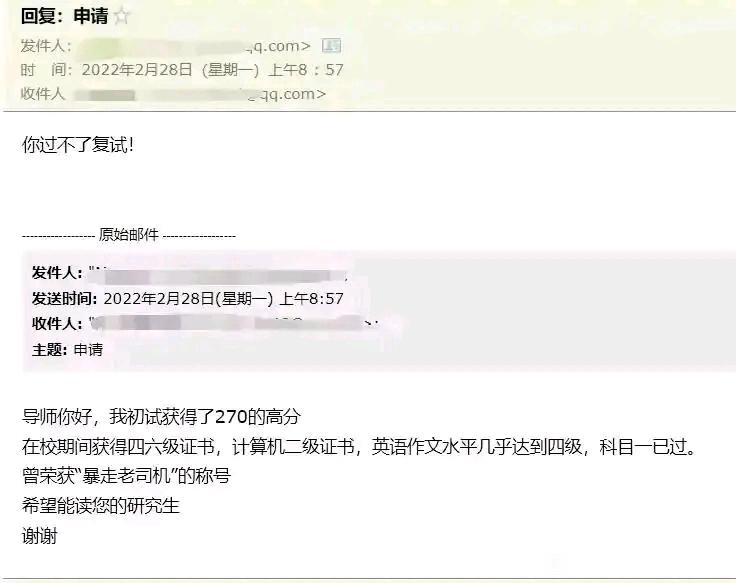Click the blurred sender address ending q.com
The image size is (736, 583).
(x=195, y=46)
